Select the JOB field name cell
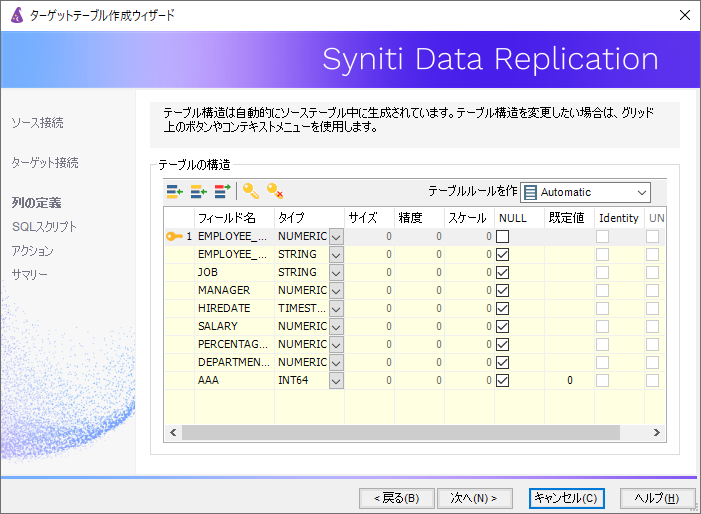This screenshot has height=514, width=701. pos(234,273)
